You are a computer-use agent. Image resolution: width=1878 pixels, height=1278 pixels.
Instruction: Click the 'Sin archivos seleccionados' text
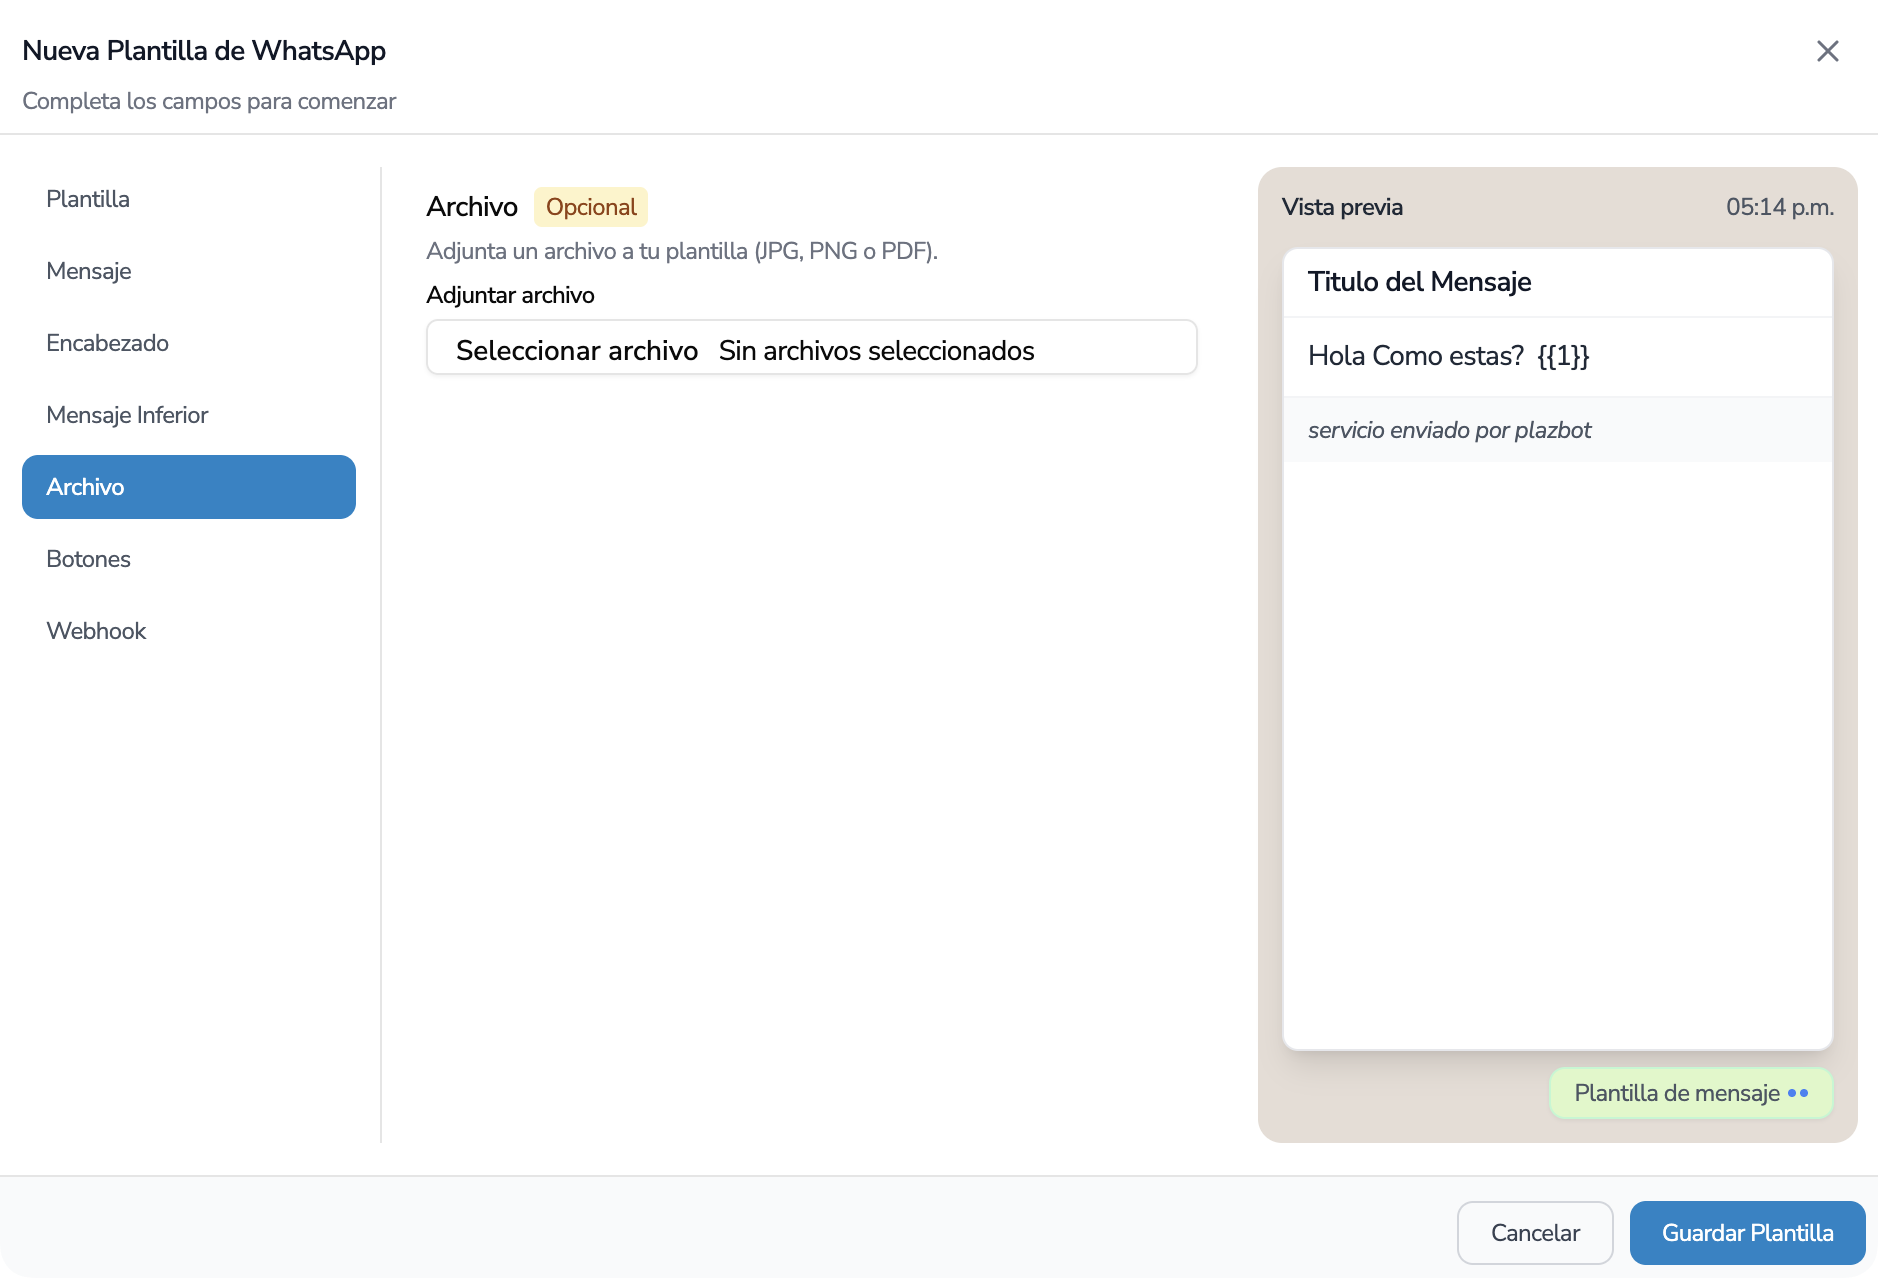(876, 350)
